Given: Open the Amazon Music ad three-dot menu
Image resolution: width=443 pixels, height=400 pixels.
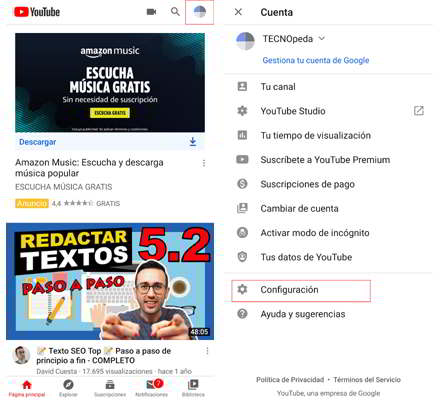Looking at the screenshot, I should 204,163.
